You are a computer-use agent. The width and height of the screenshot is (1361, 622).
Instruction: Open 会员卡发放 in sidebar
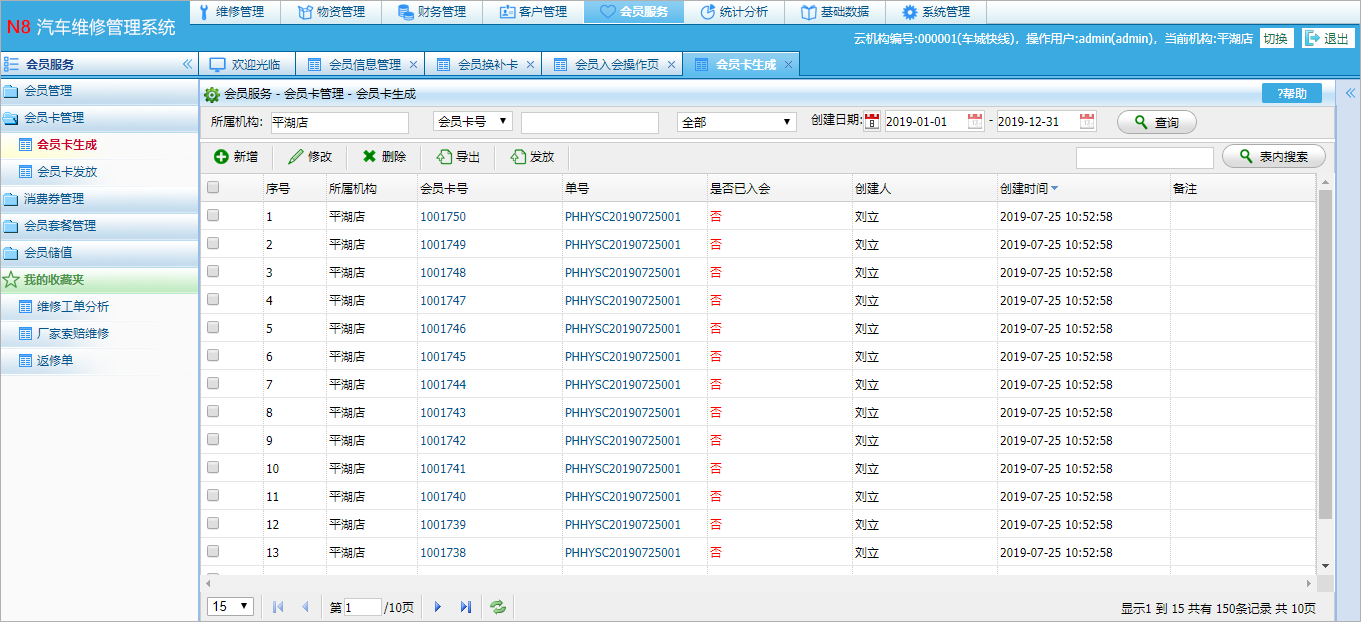67,172
